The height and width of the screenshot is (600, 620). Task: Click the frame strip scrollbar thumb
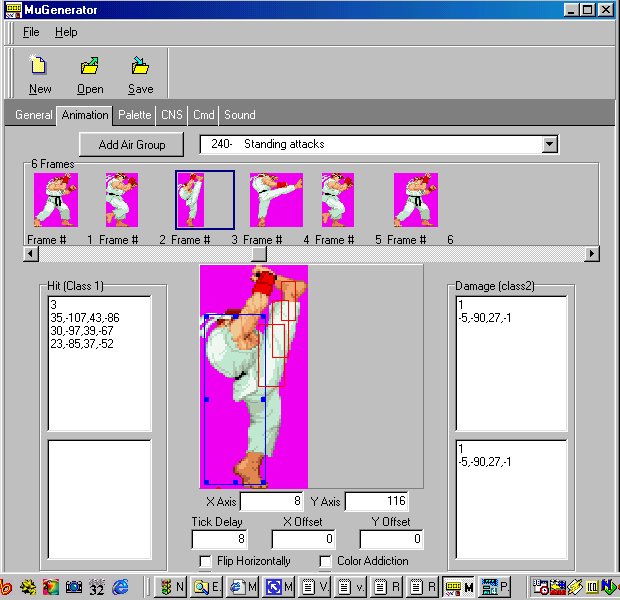pyautogui.click(x=259, y=254)
